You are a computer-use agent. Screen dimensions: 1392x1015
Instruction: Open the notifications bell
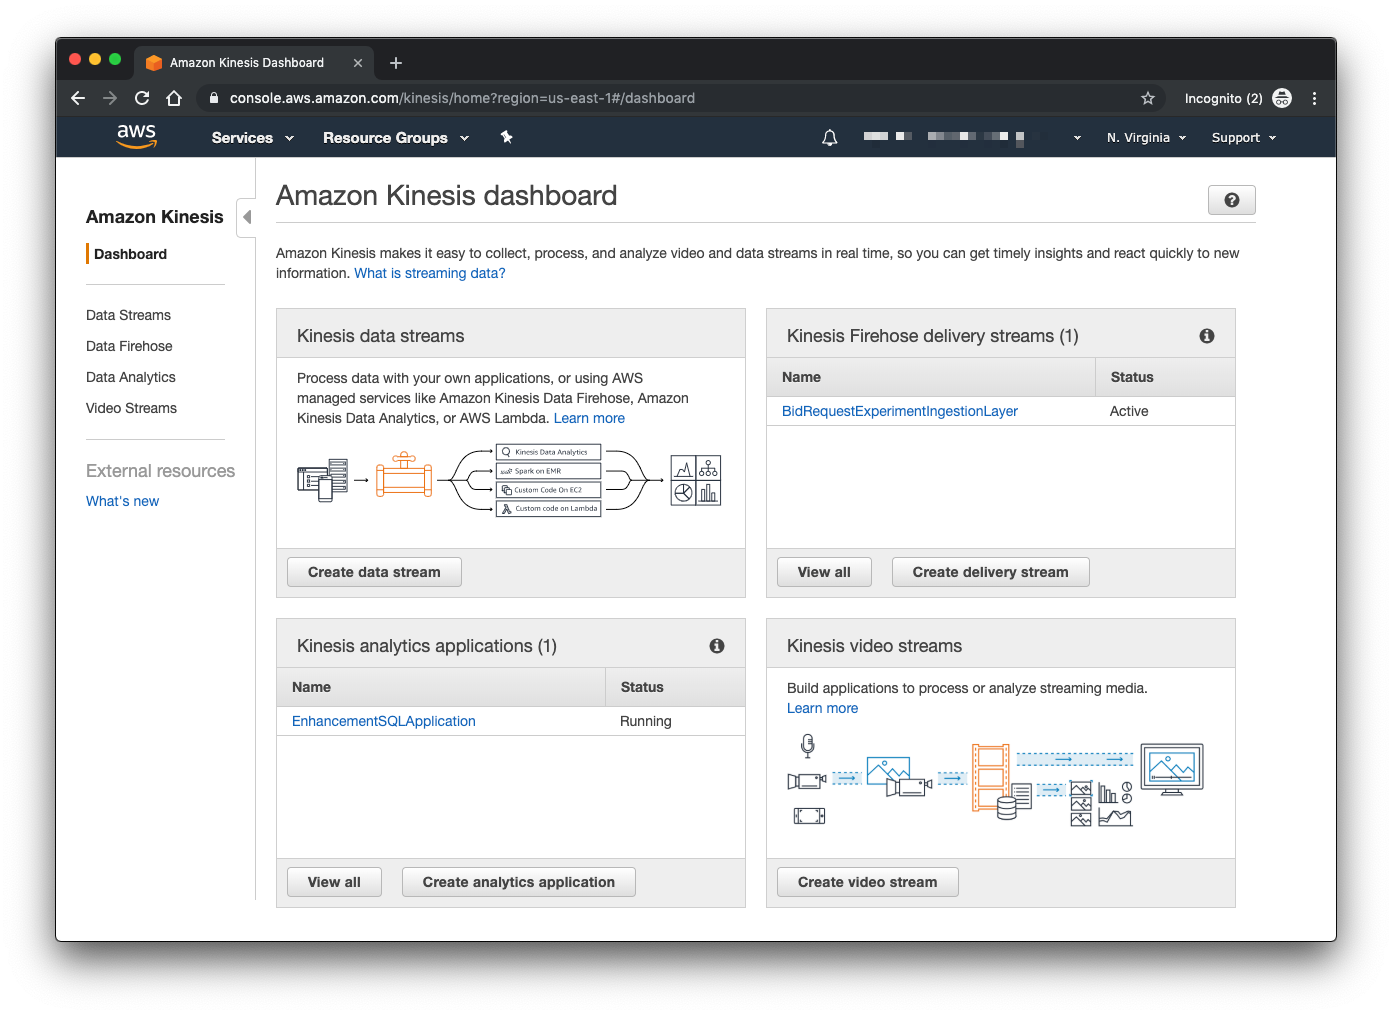pyautogui.click(x=829, y=138)
